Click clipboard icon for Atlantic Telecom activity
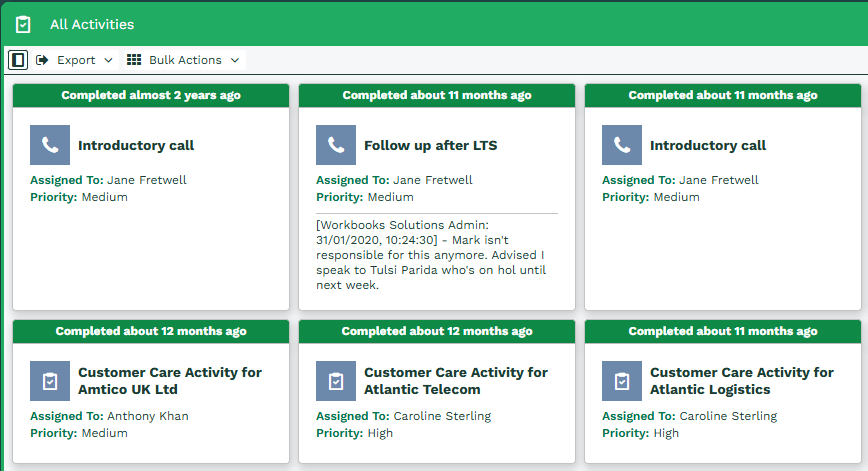Image resolution: width=868 pixels, height=471 pixels. point(336,381)
